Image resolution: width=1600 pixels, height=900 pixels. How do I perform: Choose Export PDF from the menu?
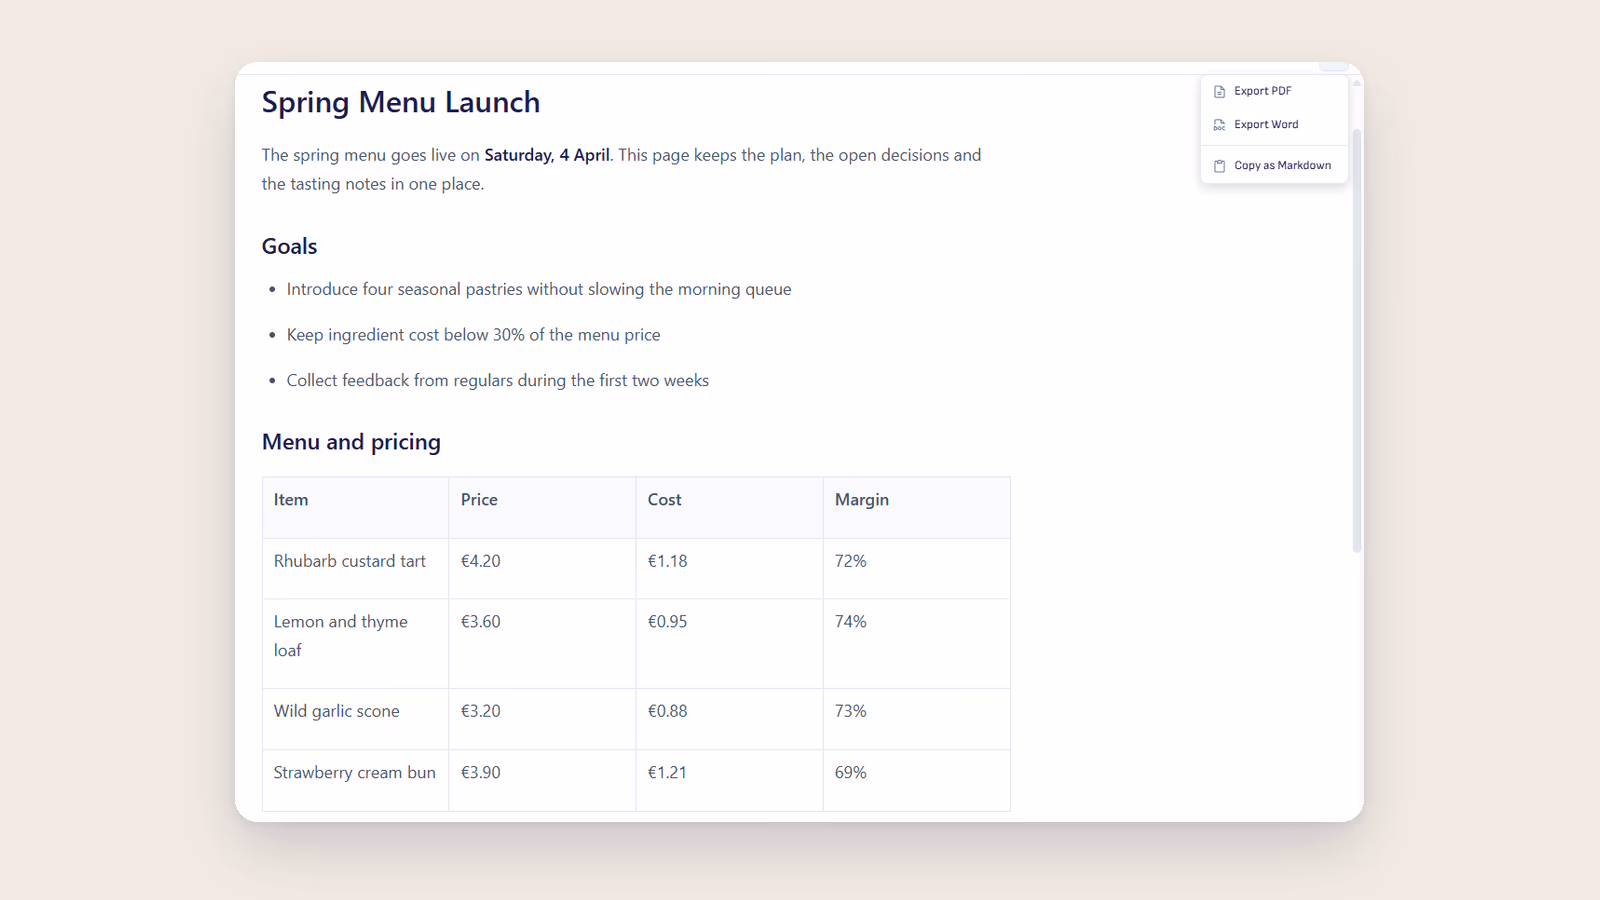click(1274, 91)
